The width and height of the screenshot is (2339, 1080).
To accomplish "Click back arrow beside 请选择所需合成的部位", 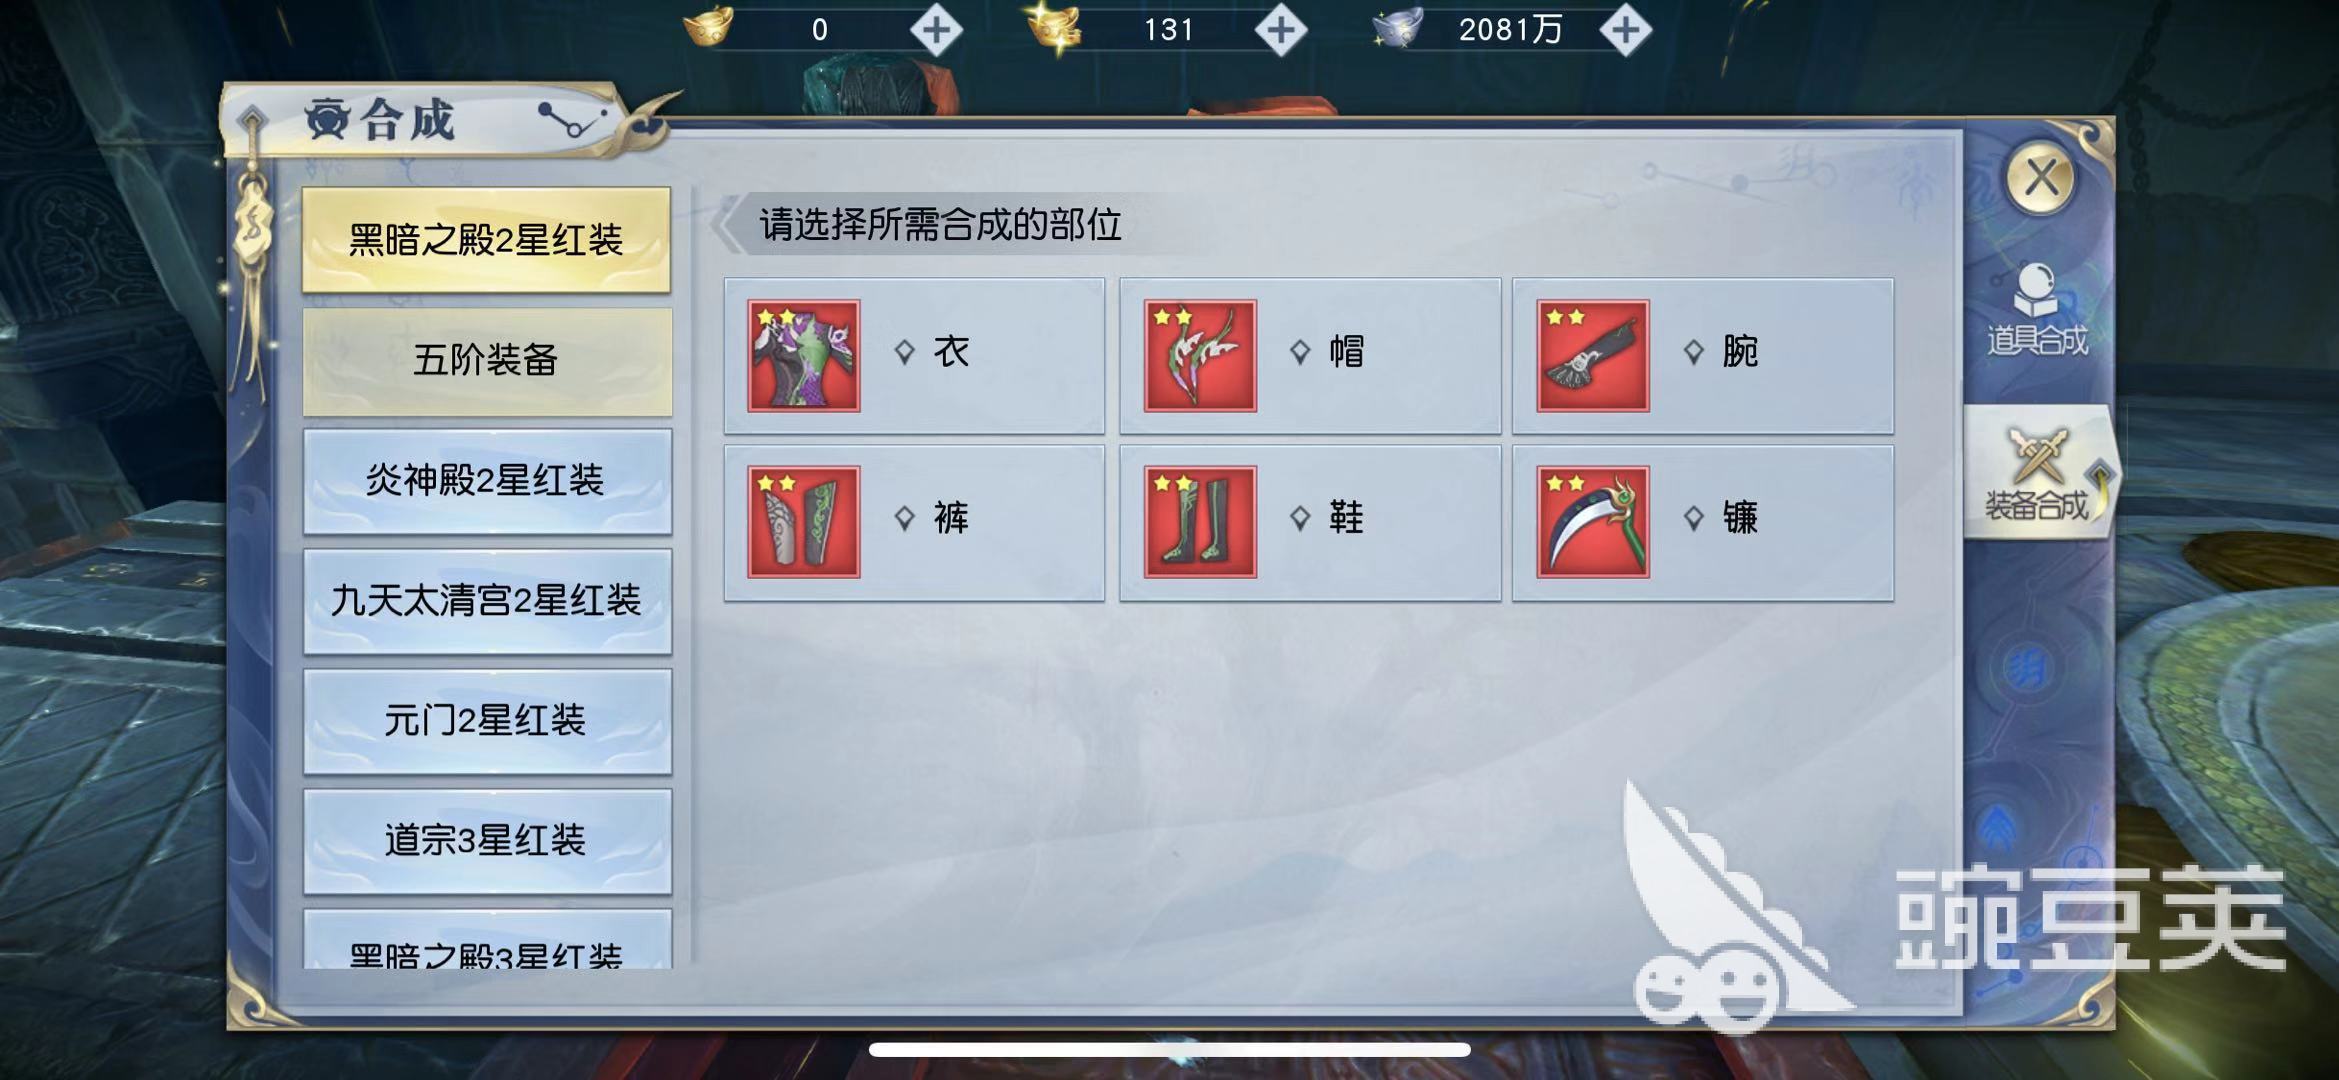I will tap(727, 224).
